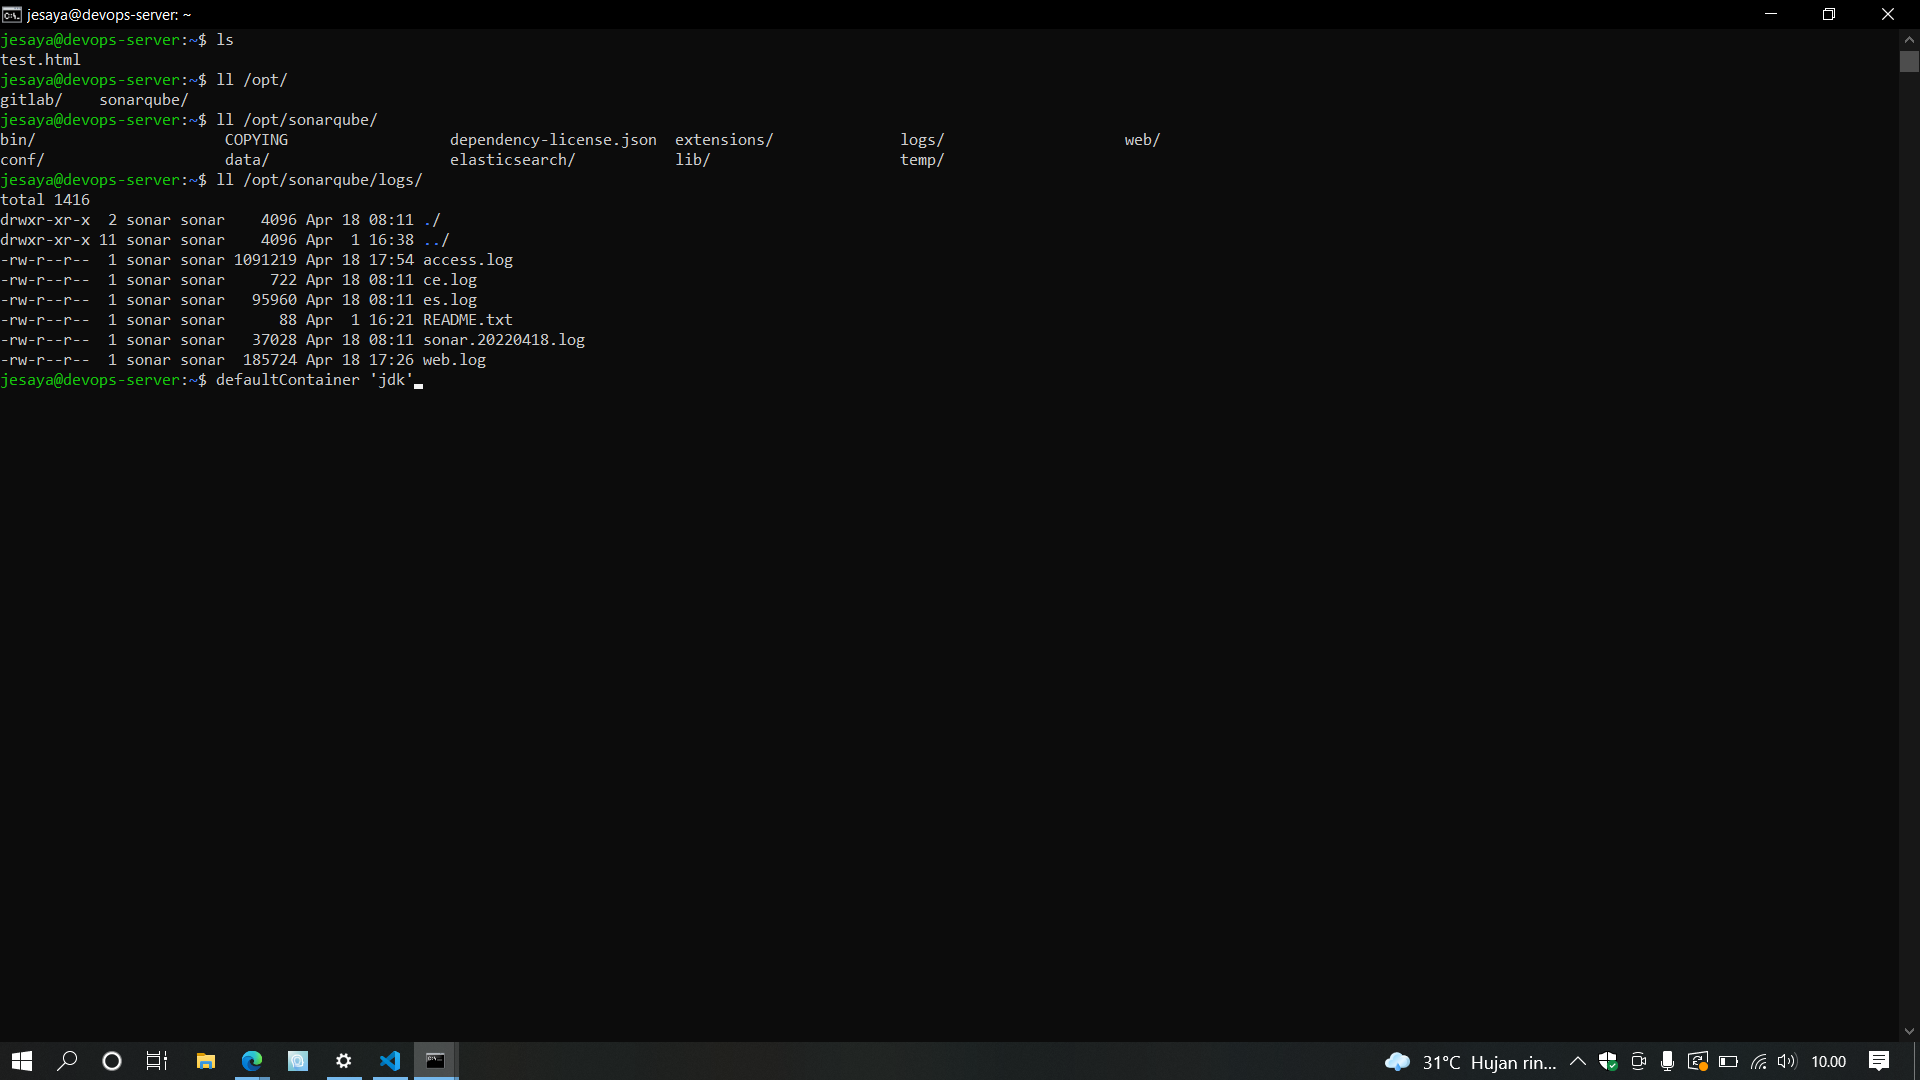This screenshot has width=1920, height=1080.
Task: Click the bin/ directory entry
Action: point(18,140)
